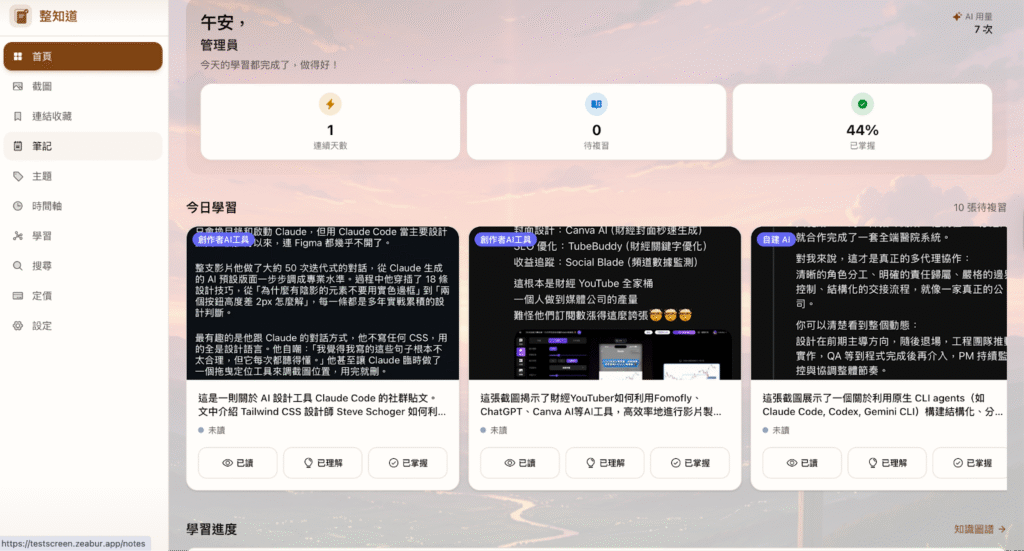Click the 44% 已掌握 stat card
Image resolution: width=1024 pixels, height=551 pixels.
pos(862,121)
